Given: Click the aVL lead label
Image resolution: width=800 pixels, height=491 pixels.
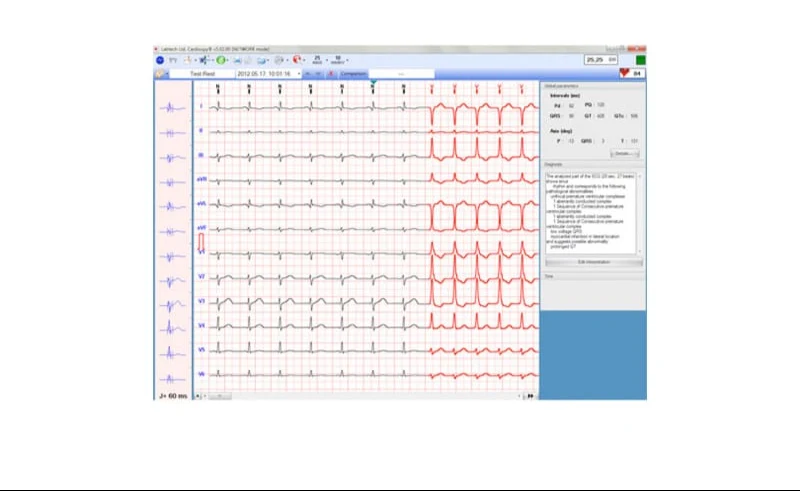Looking at the screenshot, I should pos(202,204).
